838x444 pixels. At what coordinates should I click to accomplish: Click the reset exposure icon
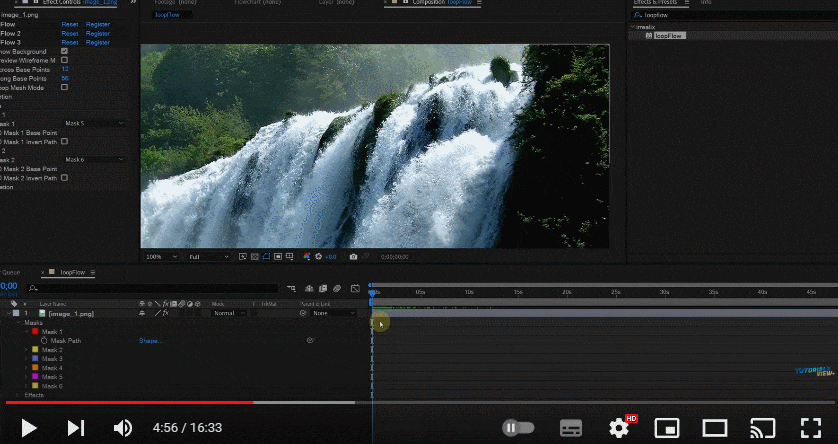tap(319, 257)
